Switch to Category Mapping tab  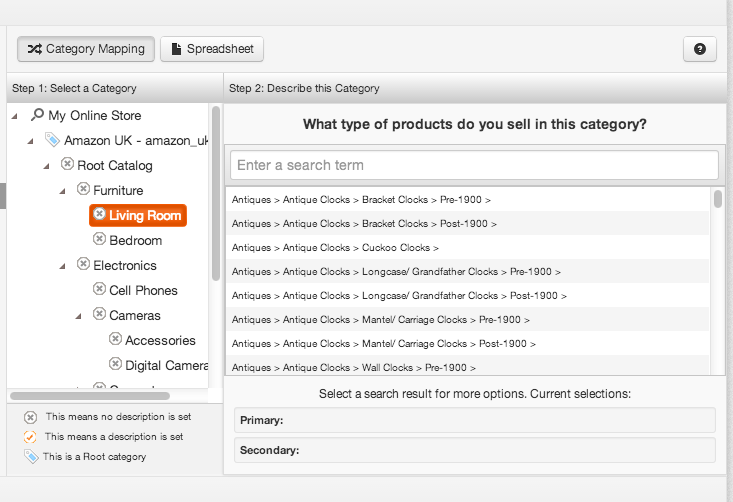pos(86,49)
